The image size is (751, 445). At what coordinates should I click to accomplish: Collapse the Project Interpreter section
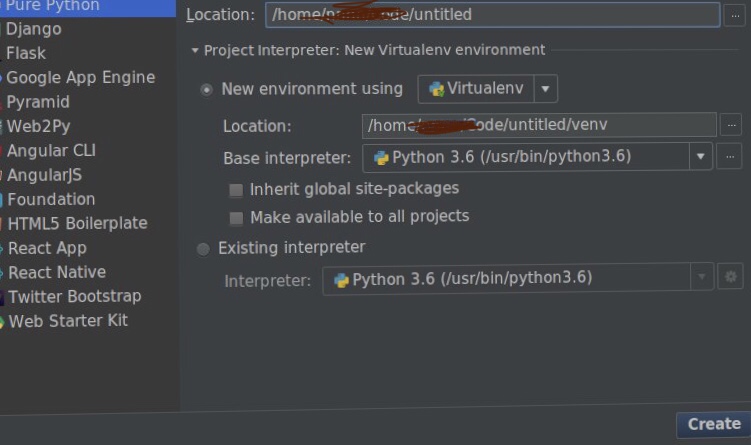point(194,50)
